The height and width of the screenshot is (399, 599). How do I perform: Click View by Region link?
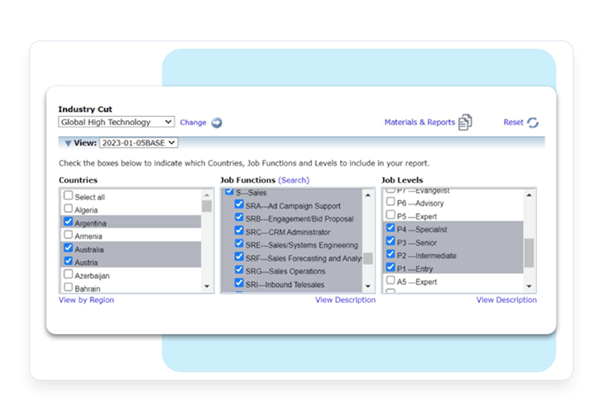[x=86, y=300]
